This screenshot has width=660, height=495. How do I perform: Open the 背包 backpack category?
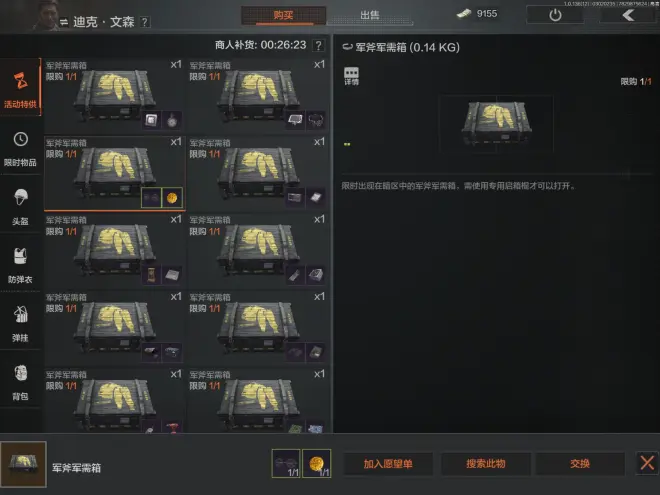point(21,381)
